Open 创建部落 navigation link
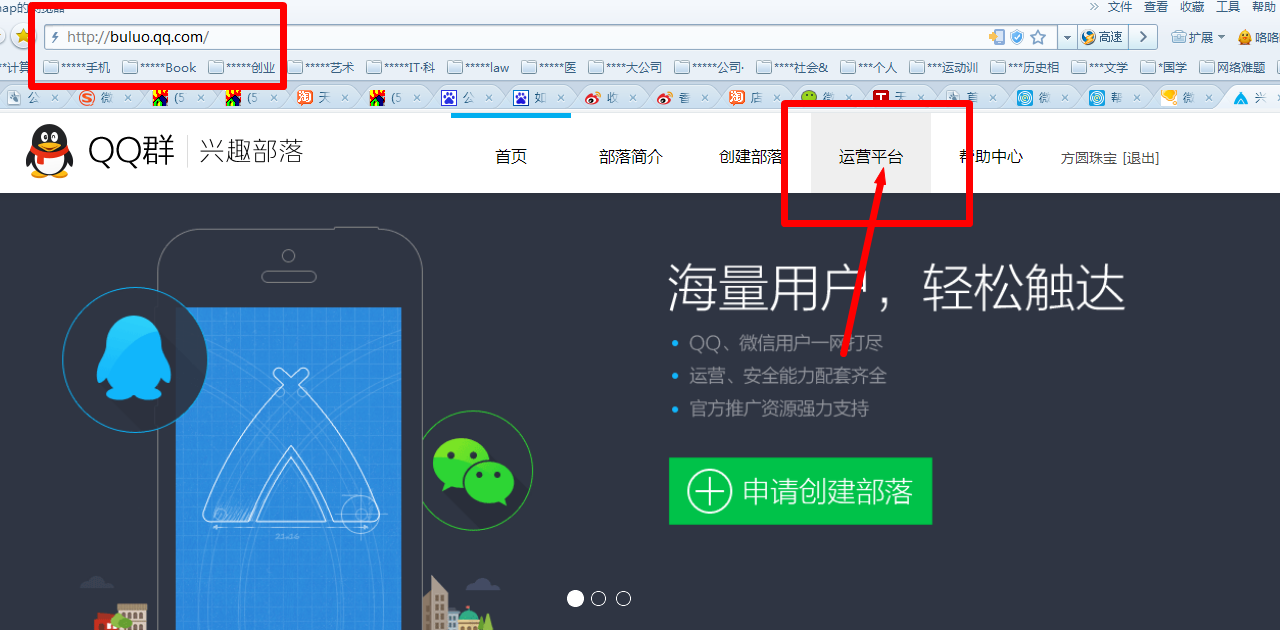 click(751, 156)
